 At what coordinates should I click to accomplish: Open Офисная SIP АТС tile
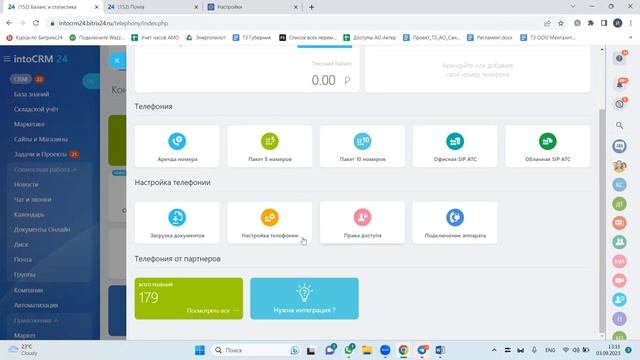click(x=455, y=146)
